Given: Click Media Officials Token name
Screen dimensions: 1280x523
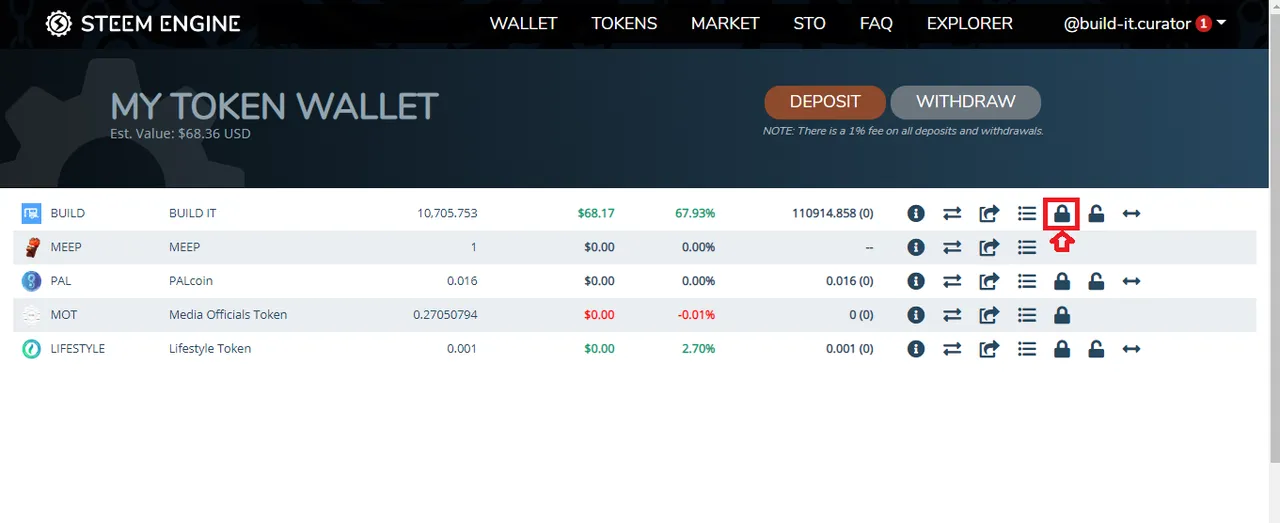Looking at the screenshot, I should pyautogui.click(x=228, y=315).
